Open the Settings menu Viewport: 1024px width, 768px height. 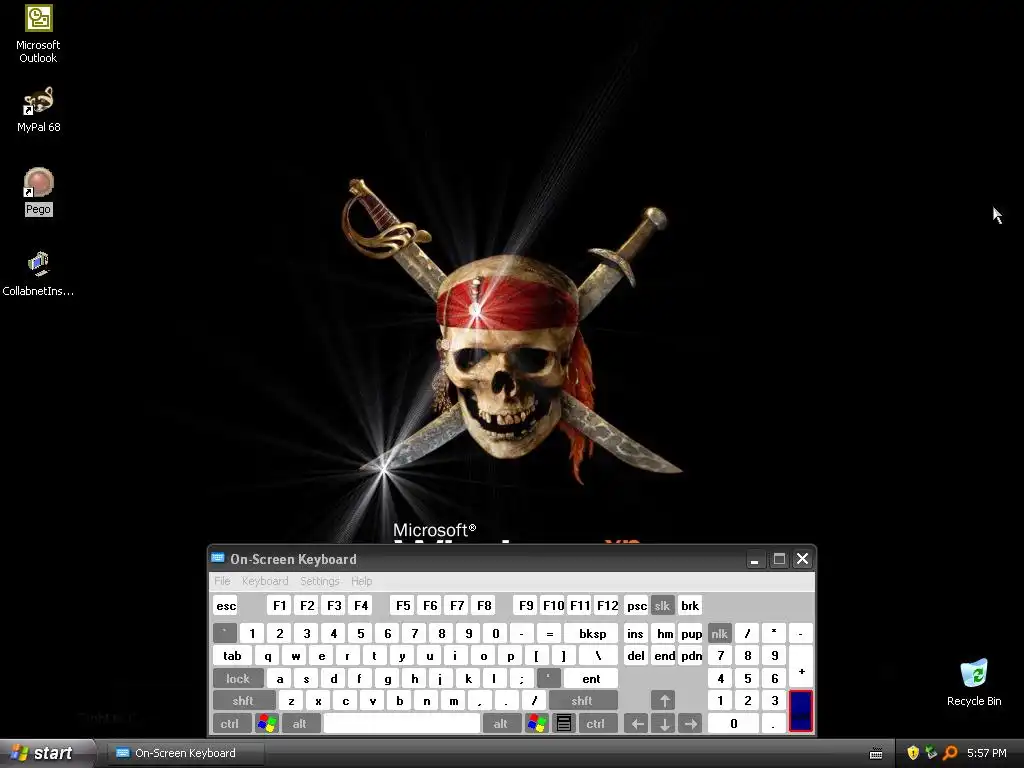(x=319, y=581)
